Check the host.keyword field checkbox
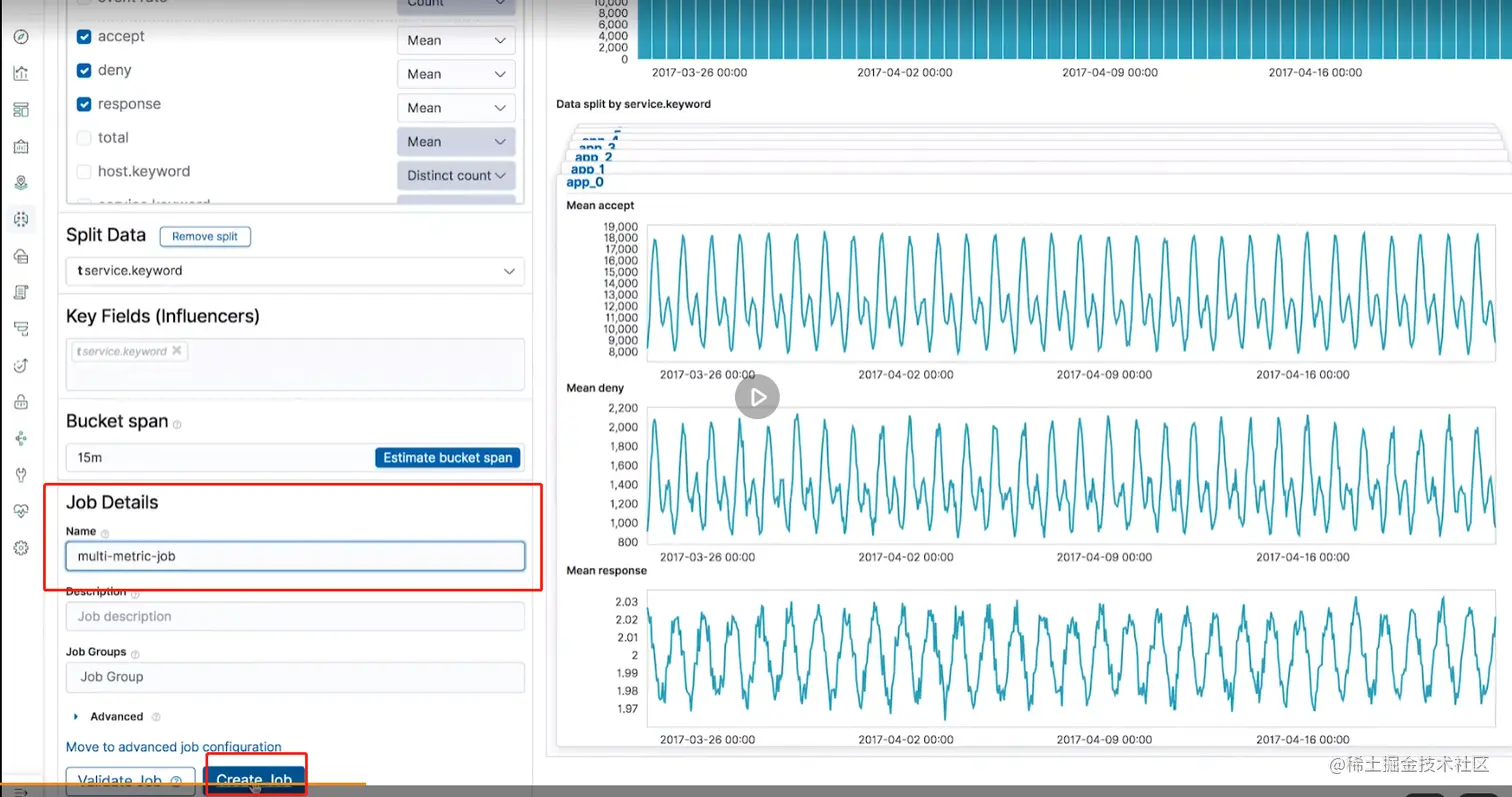1512x797 pixels. point(84,172)
